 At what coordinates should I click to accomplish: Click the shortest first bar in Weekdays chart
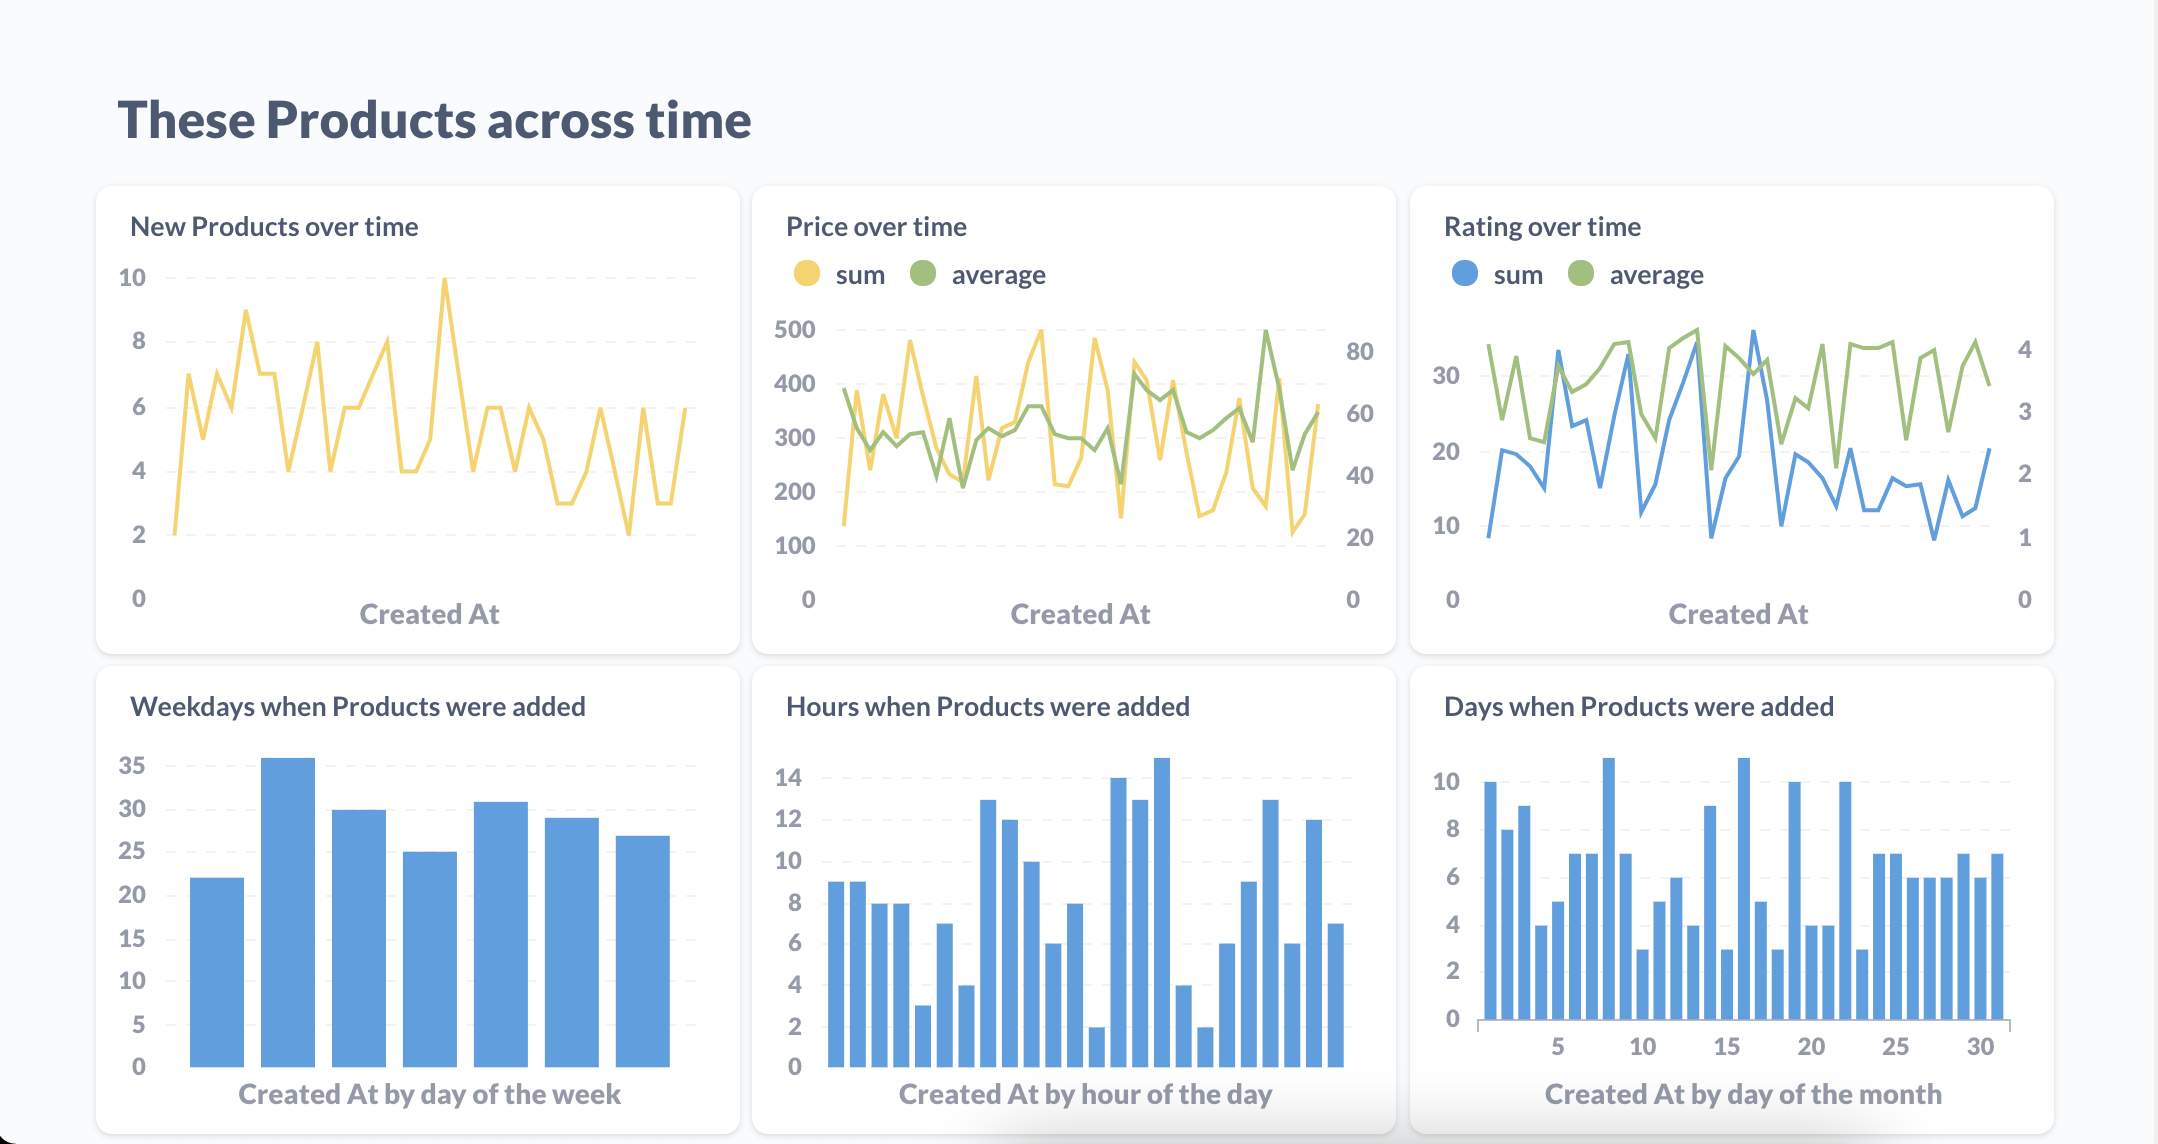(217, 970)
